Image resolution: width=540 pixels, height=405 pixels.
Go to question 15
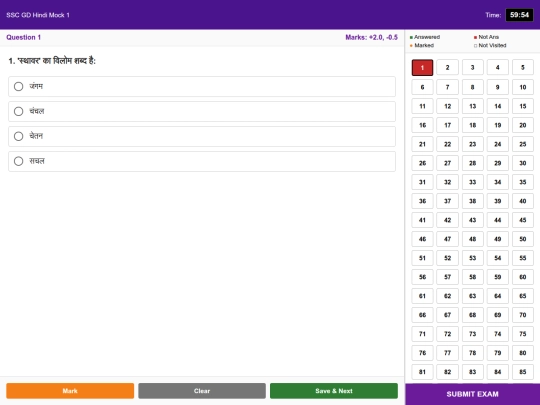click(x=523, y=106)
